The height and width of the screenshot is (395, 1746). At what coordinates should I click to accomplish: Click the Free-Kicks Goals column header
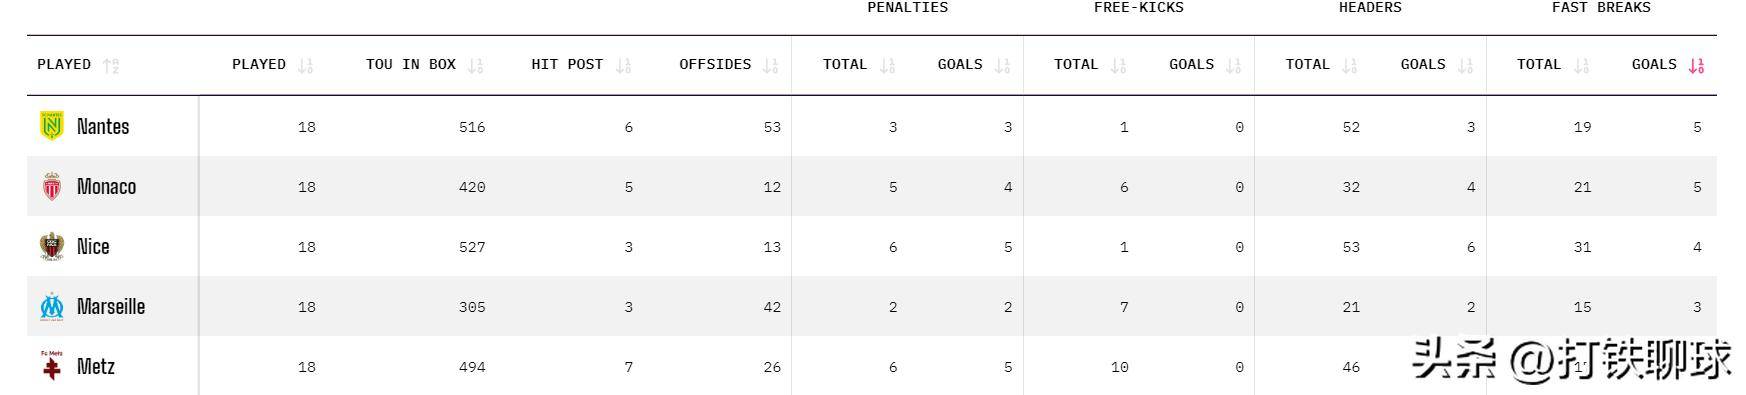tap(1191, 64)
